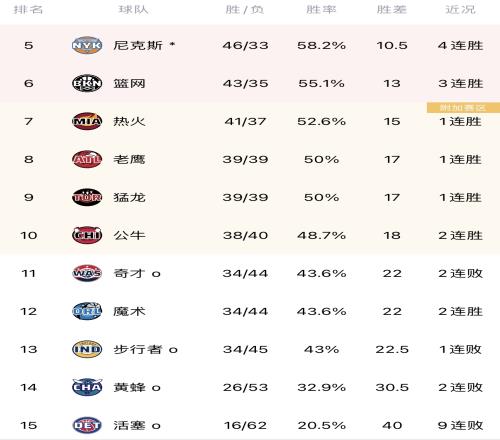The height and width of the screenshot is (440, 500).
Task: Open team name 步行者
Action: (138, 349)
